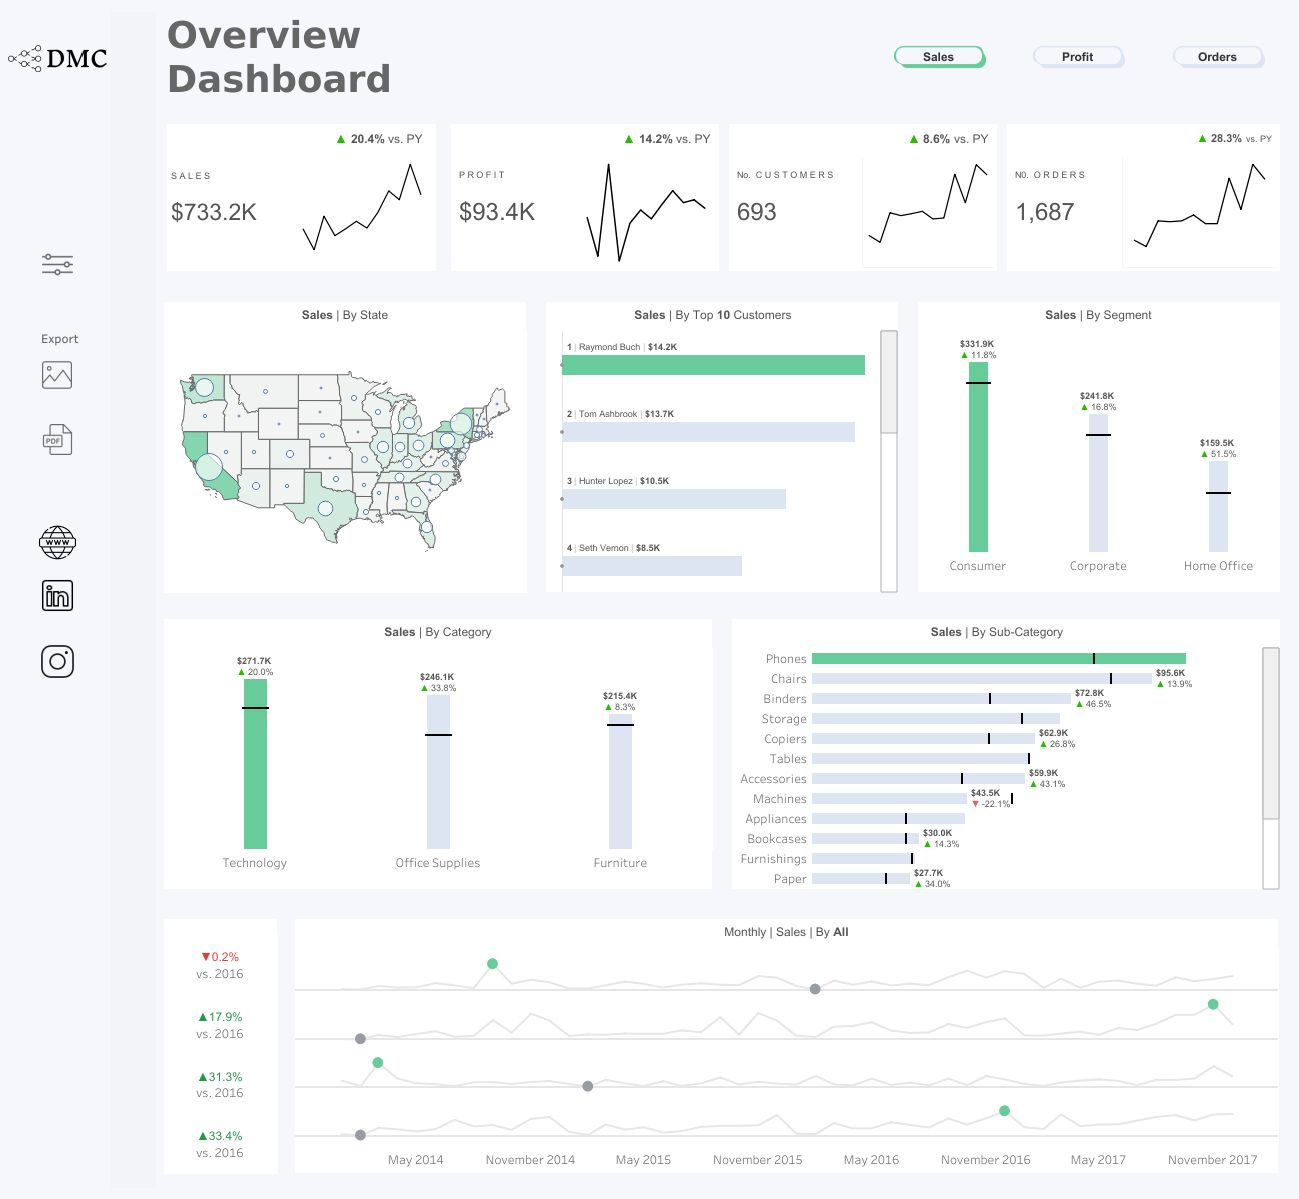Click the green peak marker near November 2017
1299x1199 pixels.
point(1213,1004)
